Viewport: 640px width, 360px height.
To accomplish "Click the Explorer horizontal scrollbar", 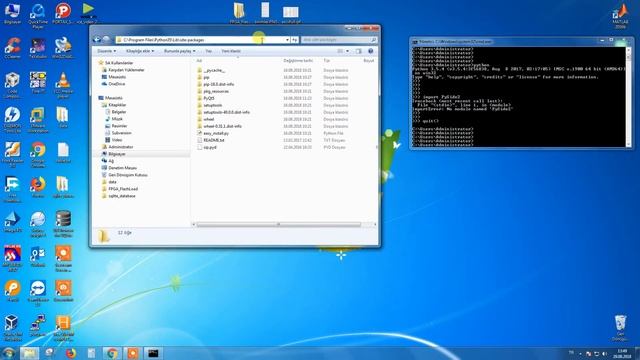I will [x=279, y=224].
